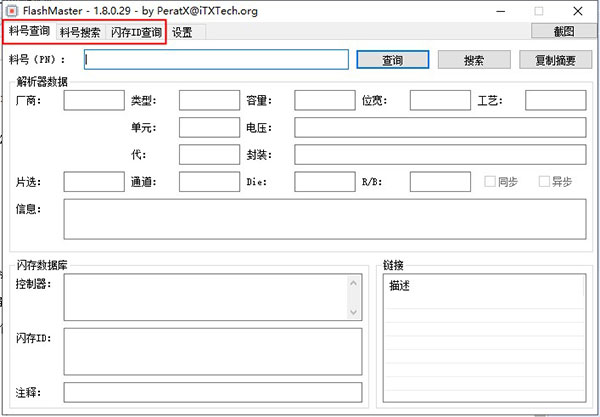Click the up arrow of 控制器 scrollbar
Viewport: 600px width, 417px height.
coord(353,284)
